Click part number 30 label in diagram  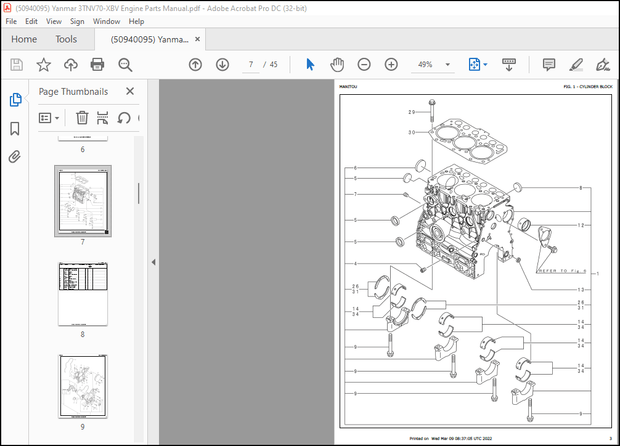(x=412, y=132)
